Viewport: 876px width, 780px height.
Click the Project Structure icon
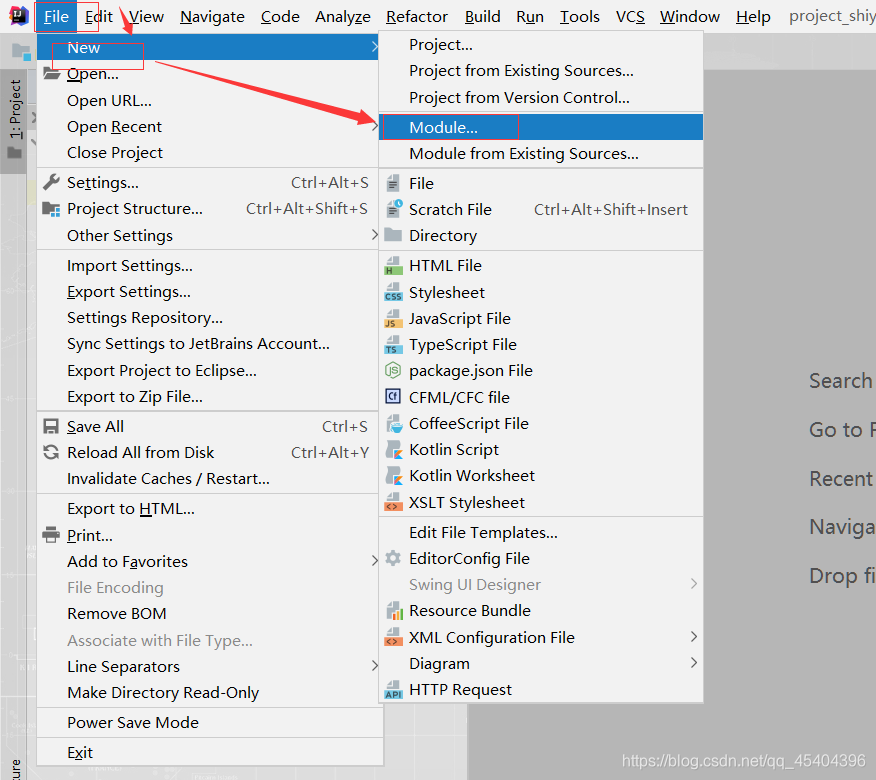click(51, 209)
